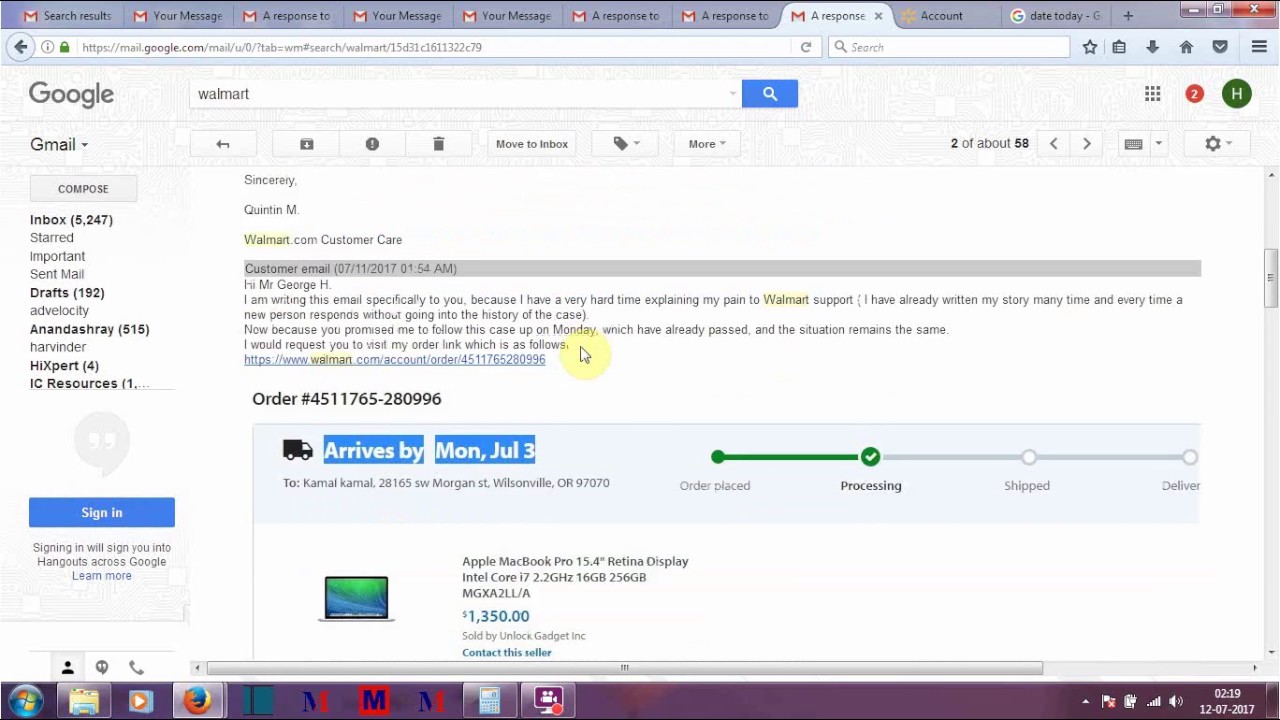Image resolution: width=1280 pixels, height=720 pixels.
Task: Go to the older conversation arrow
Action: coord(1087,144)
